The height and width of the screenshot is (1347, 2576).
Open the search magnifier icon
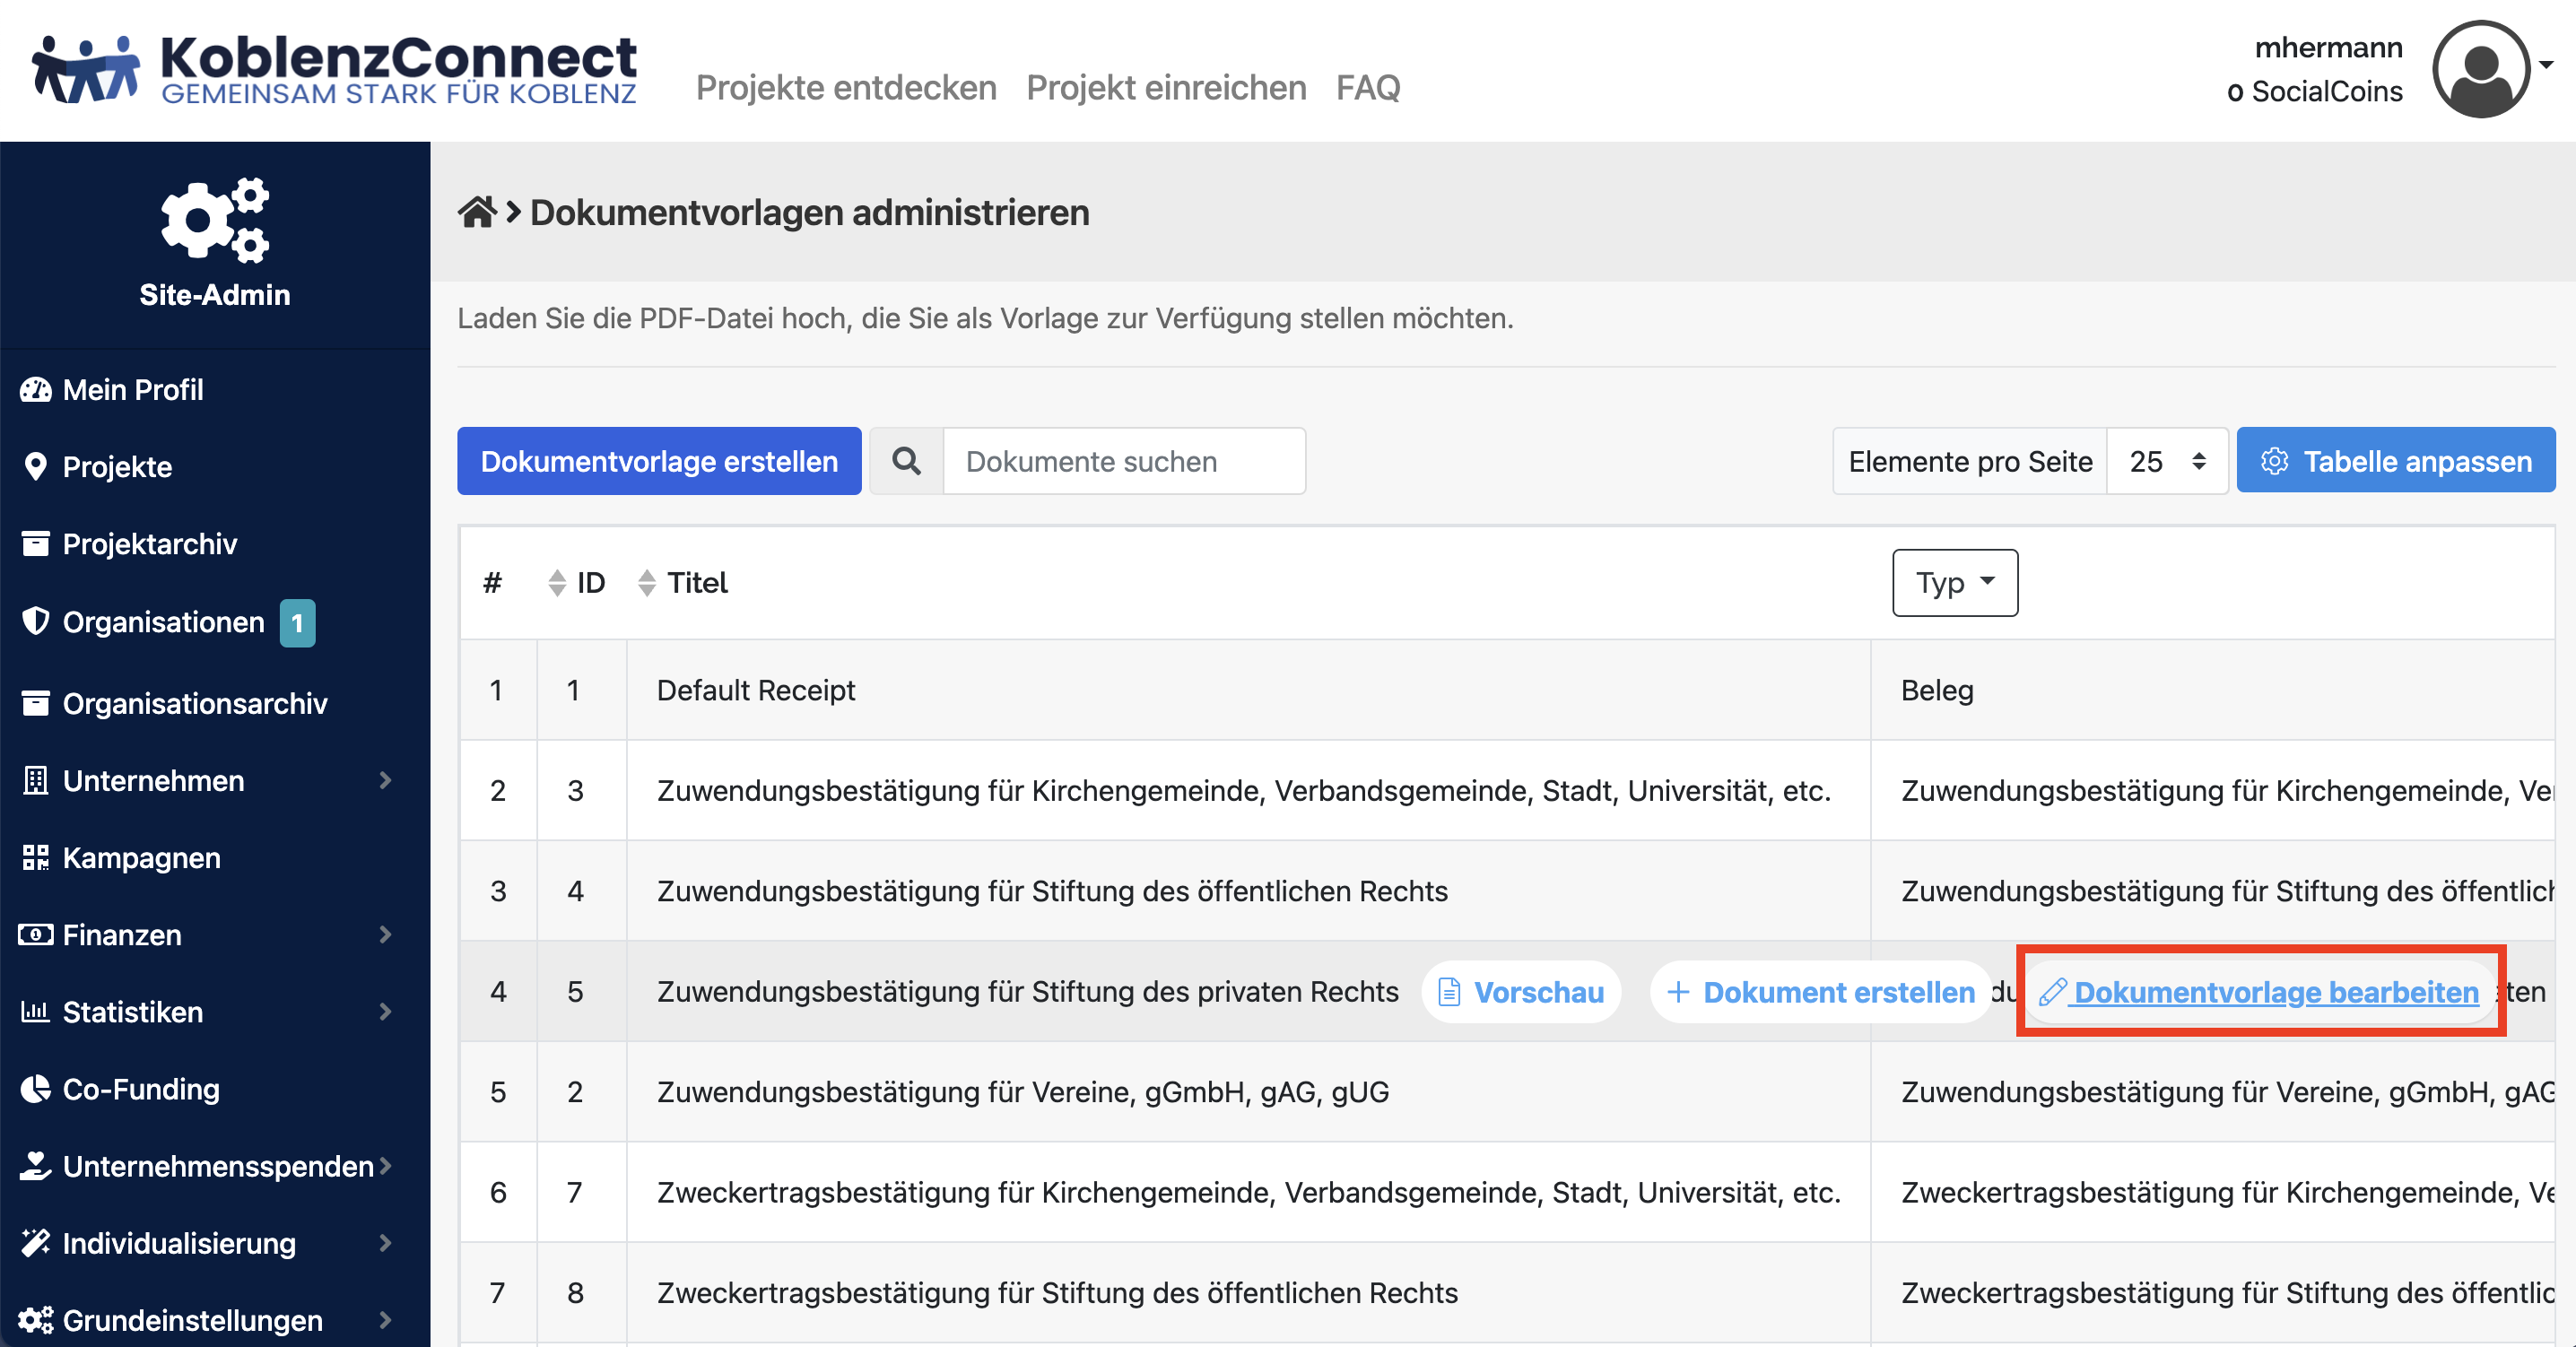906,461
